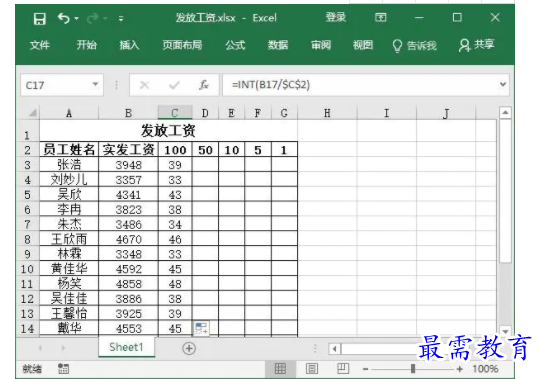
Task: Click zoom in plus button
Action: pos(459,369)
